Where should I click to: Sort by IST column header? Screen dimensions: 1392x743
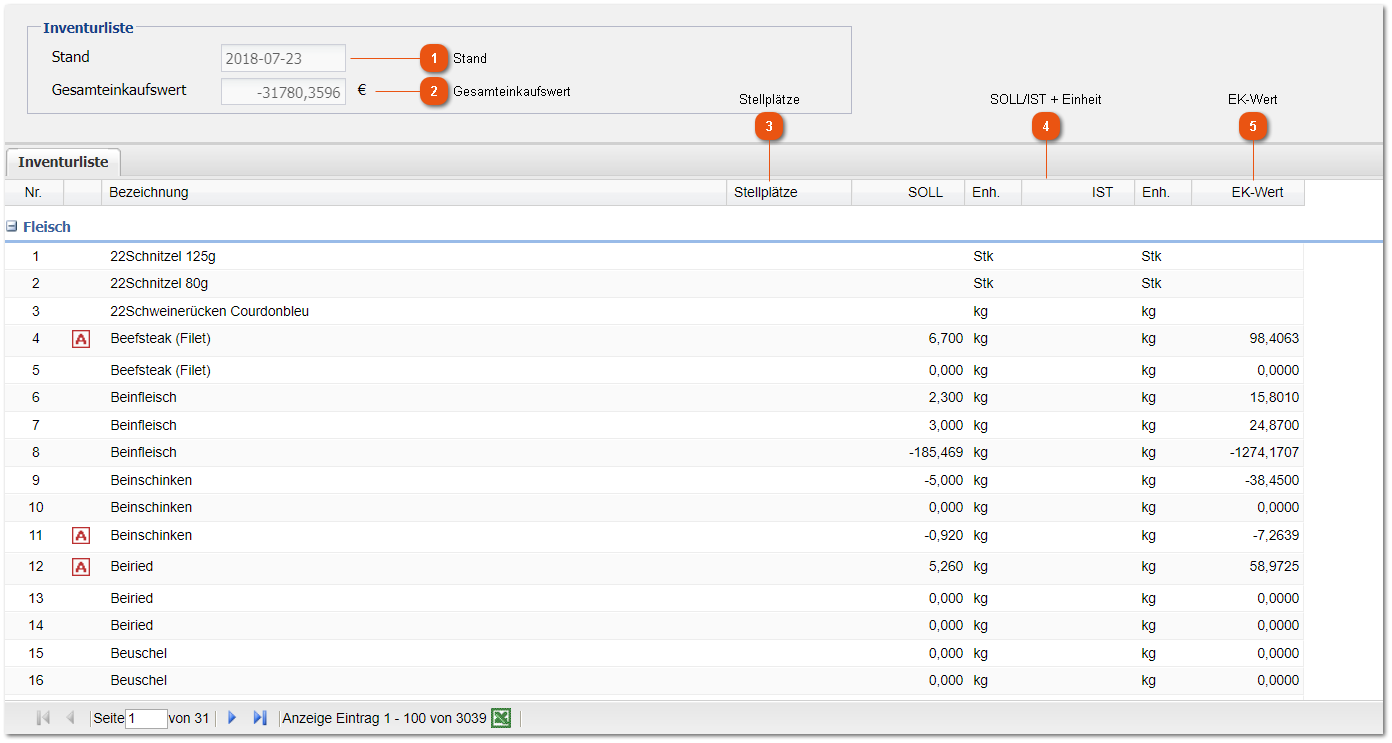point(1077,192)
